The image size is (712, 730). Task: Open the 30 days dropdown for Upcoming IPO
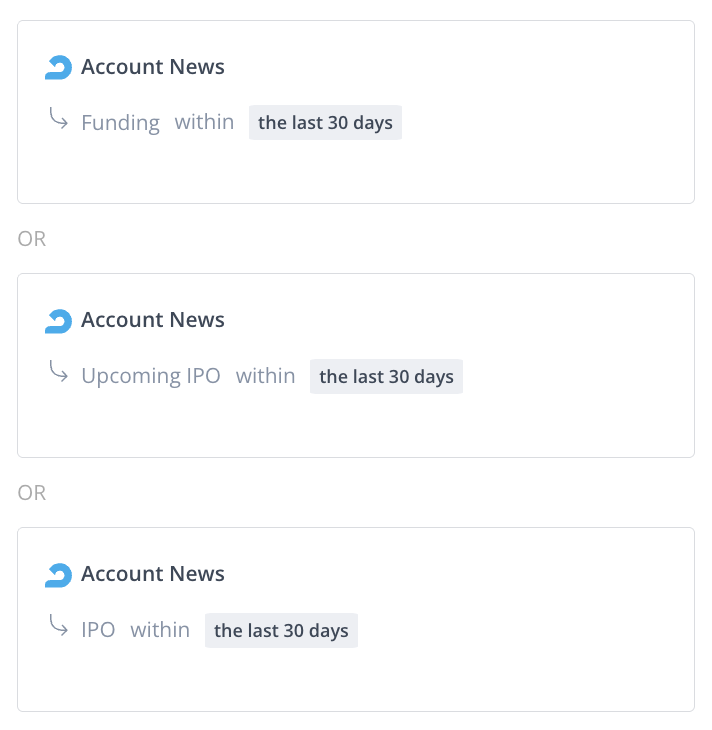386,377
